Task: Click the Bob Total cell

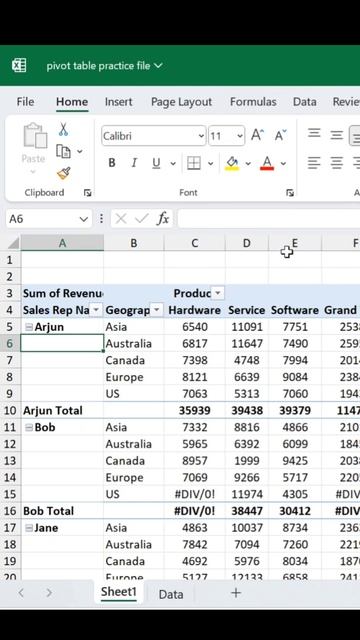Action: tap(62, 511)
